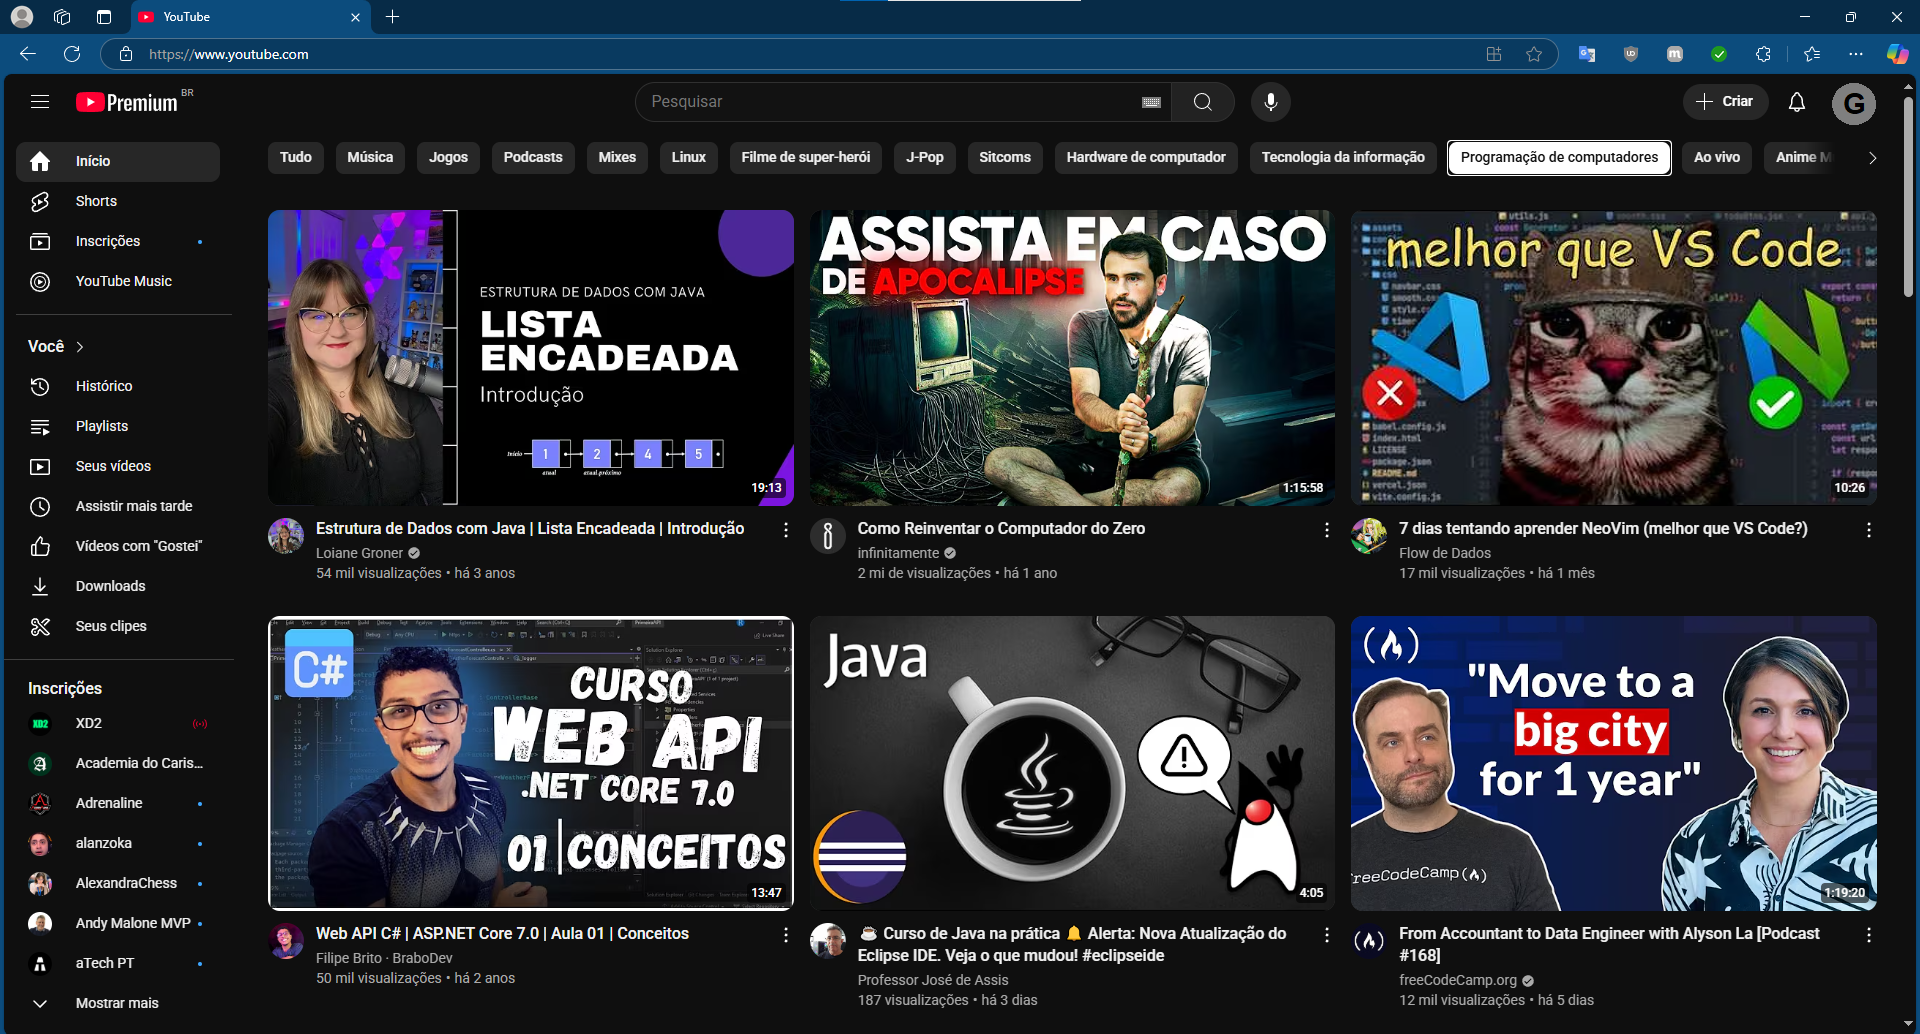Open Playlists in the sidebar
This screenshot has width=1920, height=1034.
pyautogui.click(x=118, y=426)
